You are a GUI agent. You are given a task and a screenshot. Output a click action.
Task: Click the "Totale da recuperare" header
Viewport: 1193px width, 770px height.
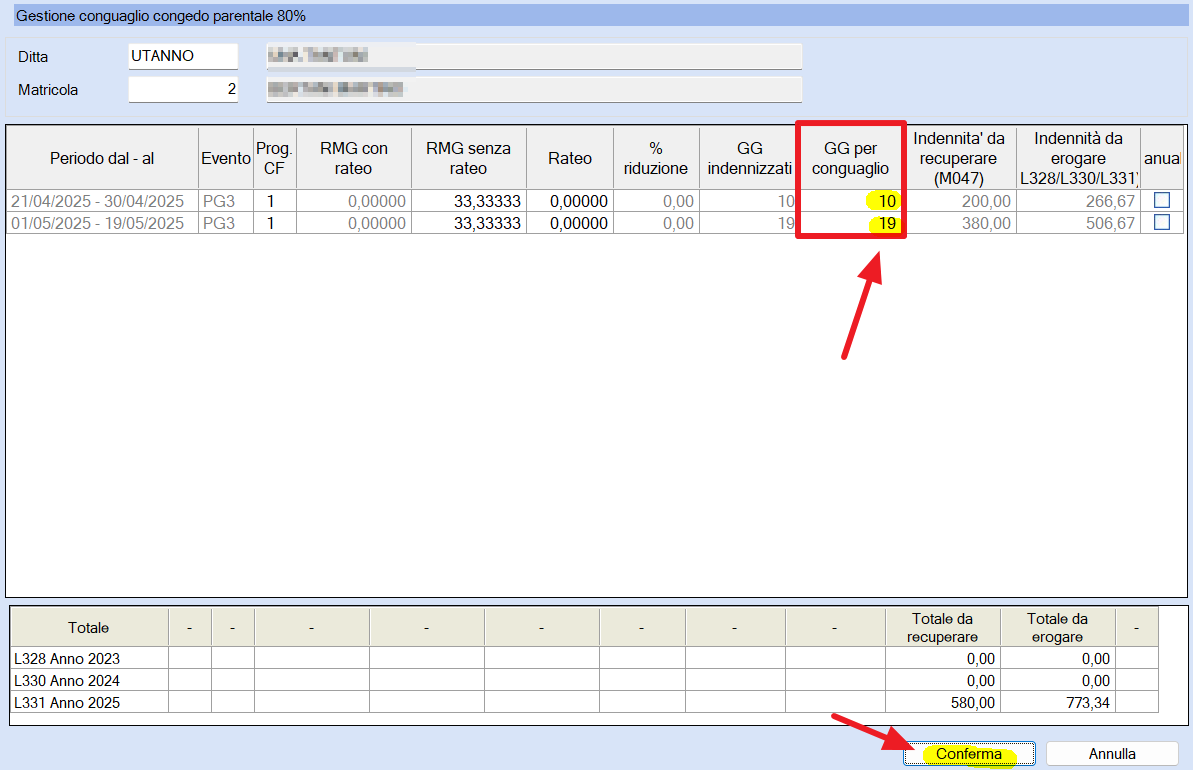click(x=943, y=628)
